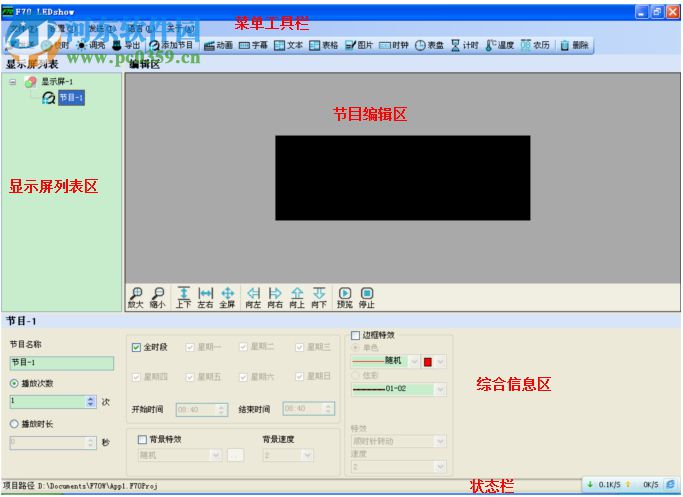The width and height of the screenshot is (683, 497).
Task: Add a 文本 text area
Action: (x=288, y=45)
